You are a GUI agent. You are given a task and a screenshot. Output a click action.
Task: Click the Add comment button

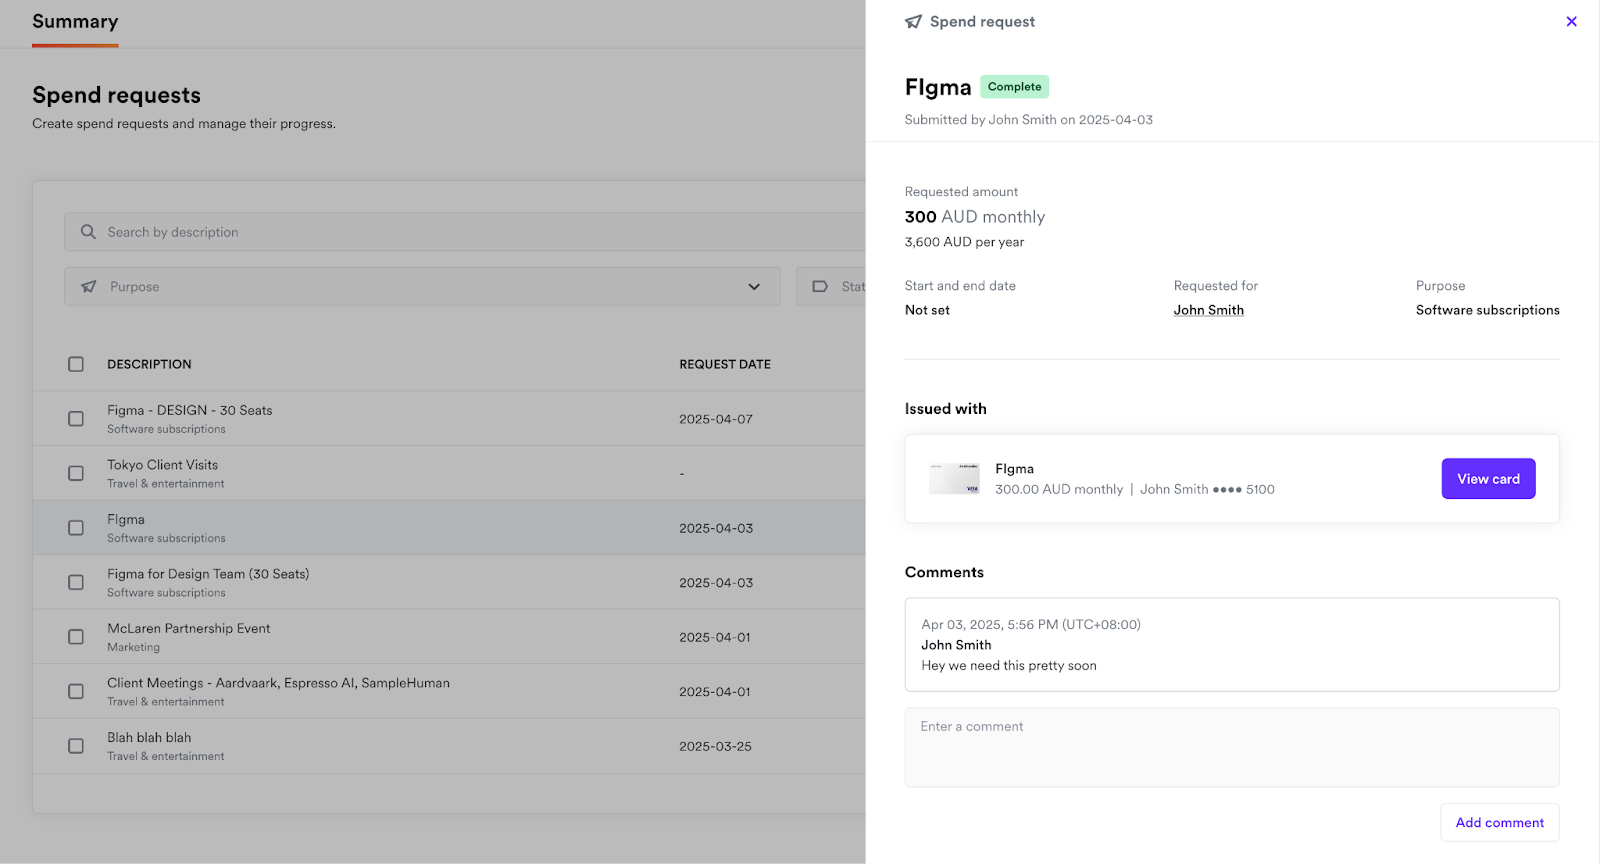click(x=1499, y=822)
